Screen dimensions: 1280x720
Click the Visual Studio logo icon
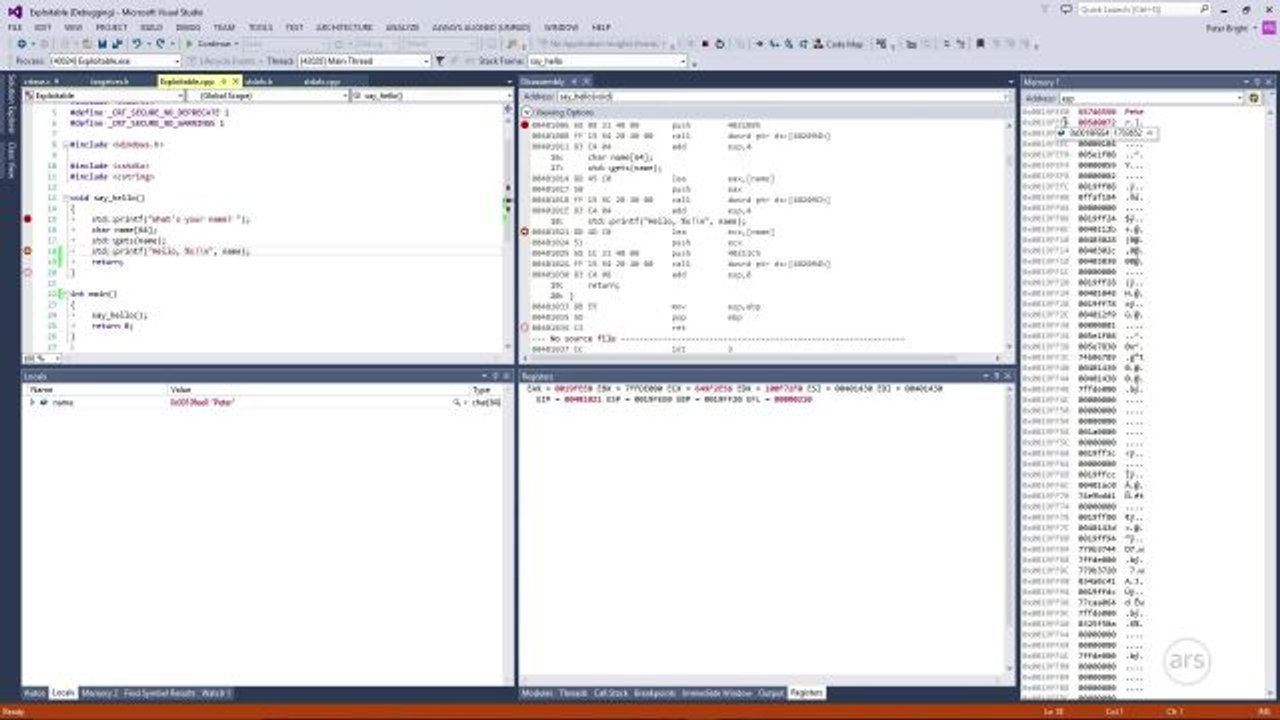tap(14, 10)
